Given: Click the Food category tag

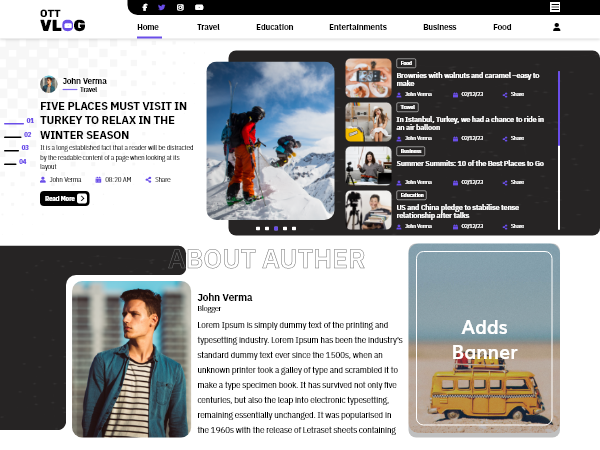Looking at the screenshot, I should click(406, 63).
